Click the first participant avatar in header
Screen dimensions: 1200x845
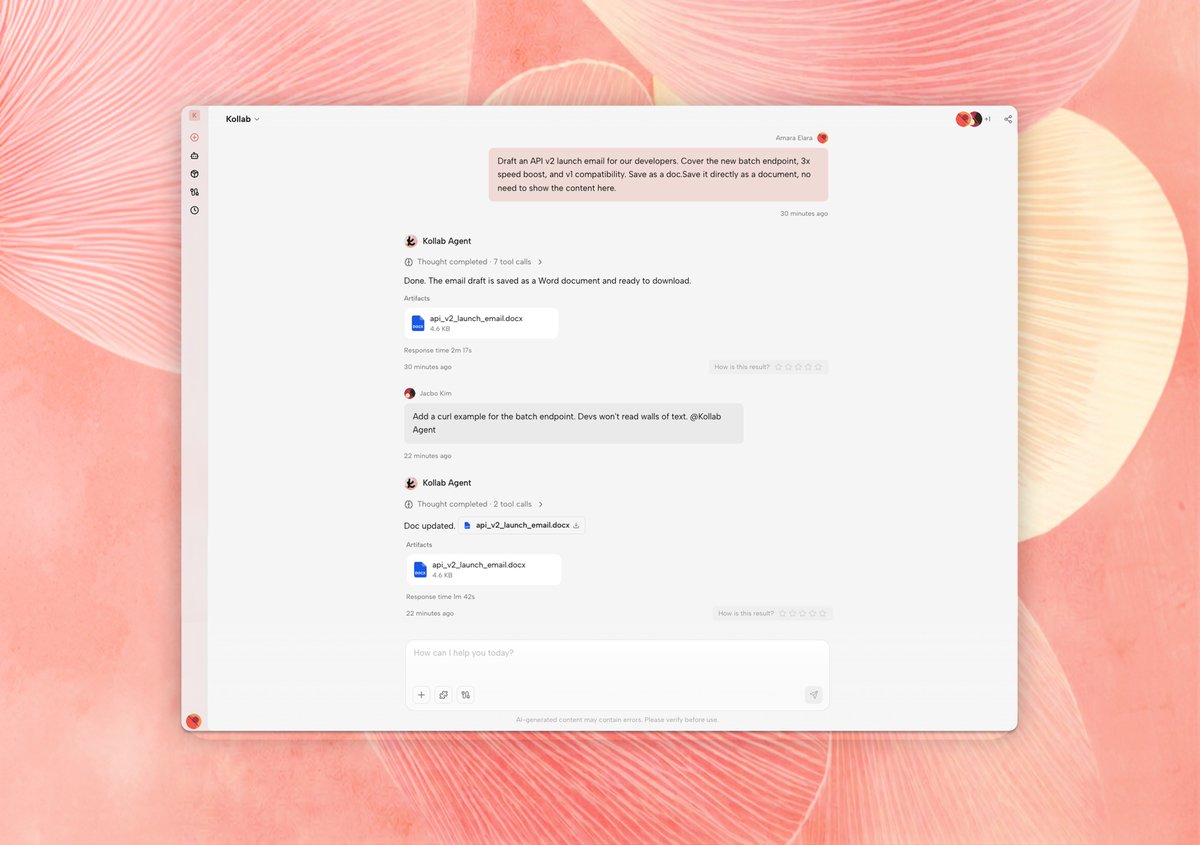pos(963,119)
